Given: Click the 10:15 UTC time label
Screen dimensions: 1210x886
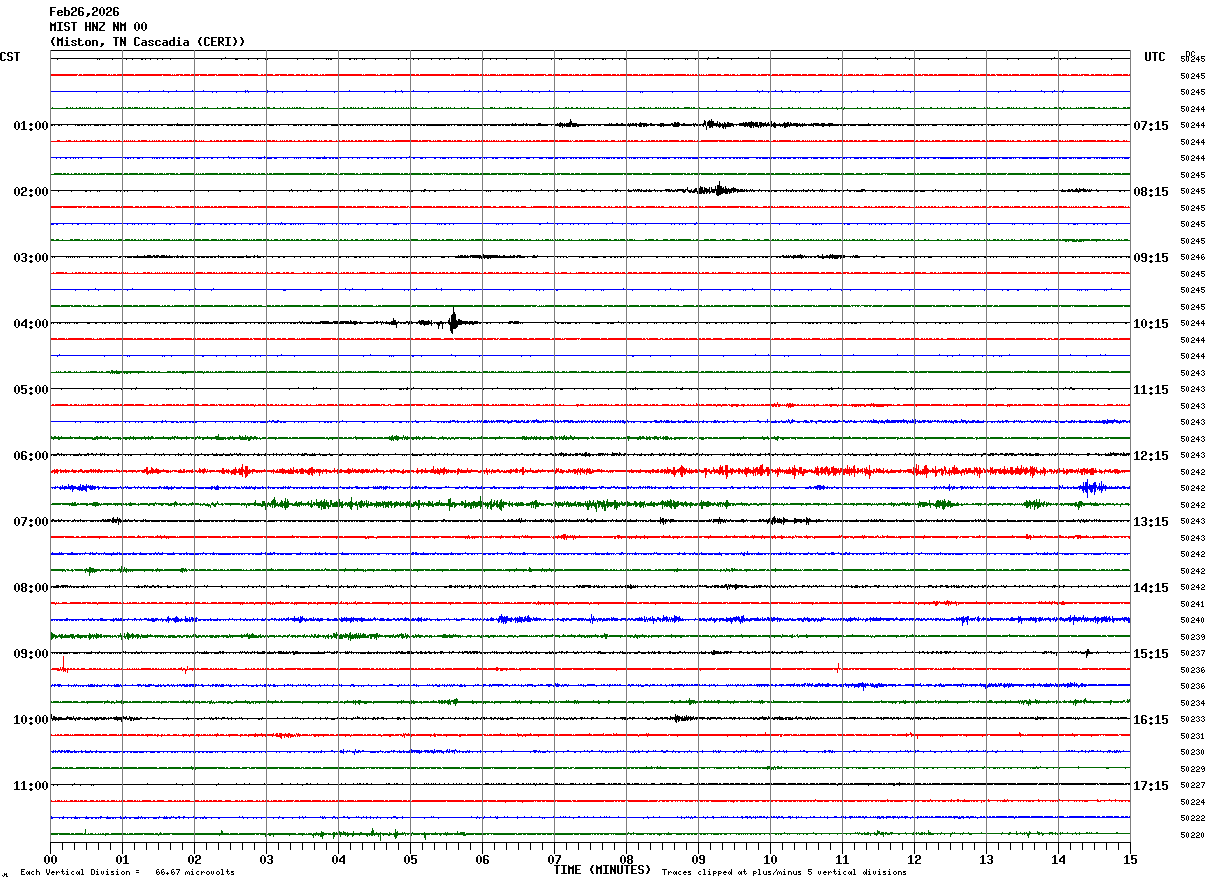Looking at the screenshot, I should click(x=1151, y=324).
